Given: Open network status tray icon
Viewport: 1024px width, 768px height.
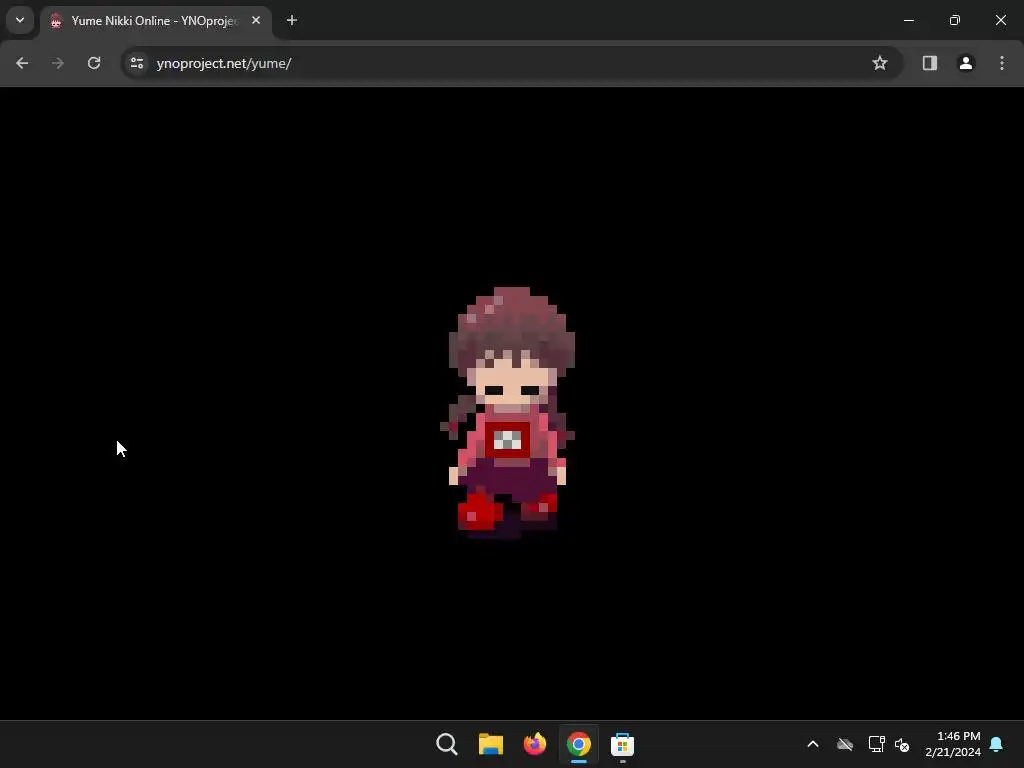Looking at the screenshot, I should pyautogui.click(x=876, y=744).
